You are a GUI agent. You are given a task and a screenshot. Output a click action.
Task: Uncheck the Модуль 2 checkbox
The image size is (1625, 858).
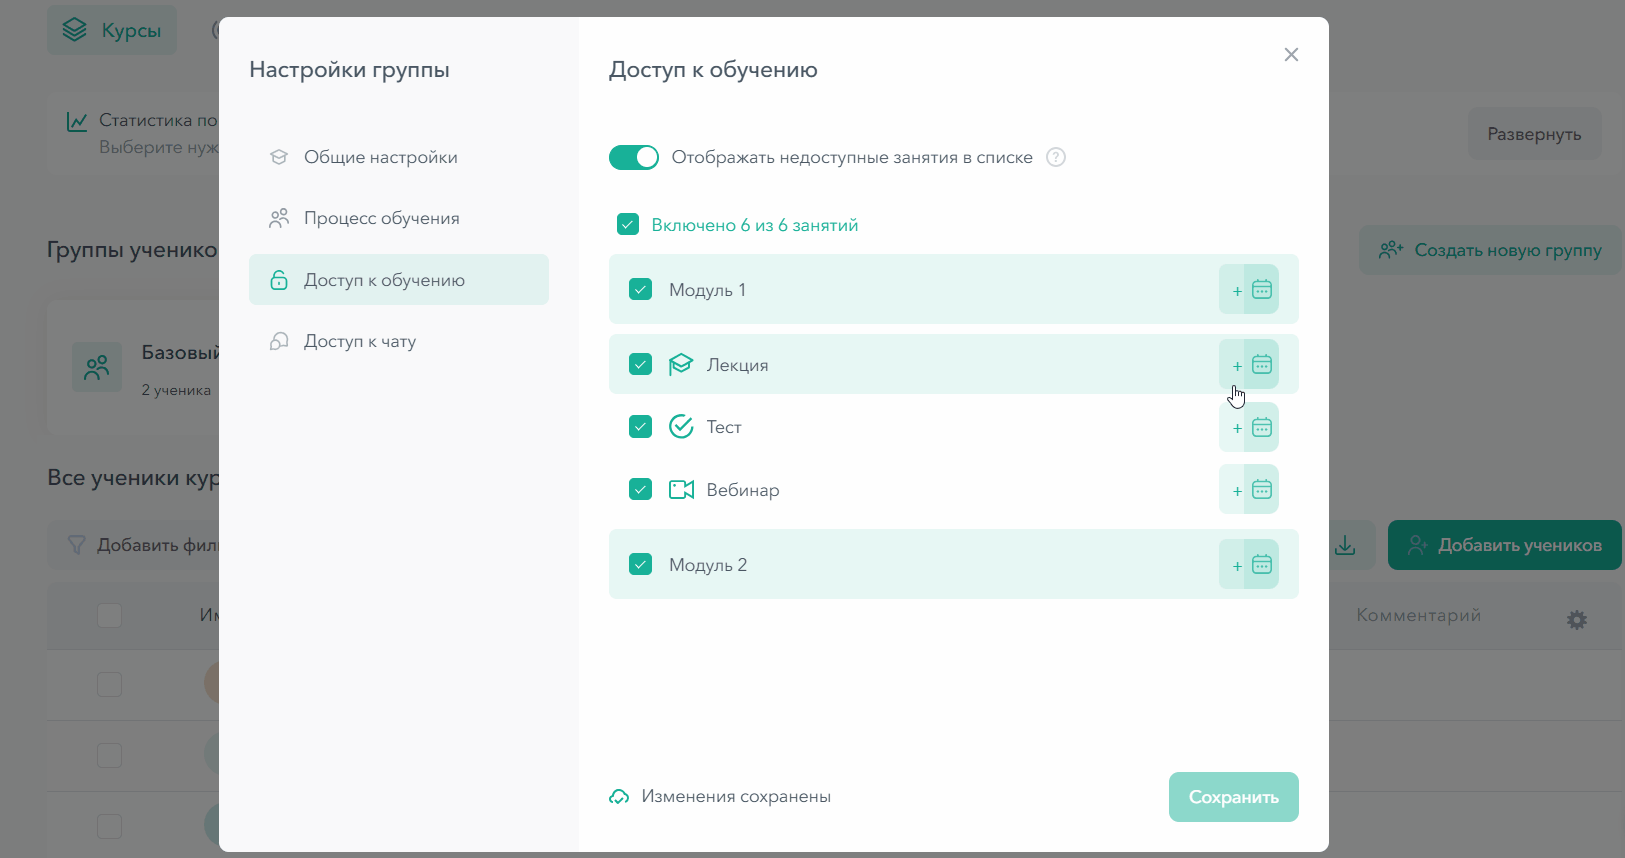click(641, 564)
